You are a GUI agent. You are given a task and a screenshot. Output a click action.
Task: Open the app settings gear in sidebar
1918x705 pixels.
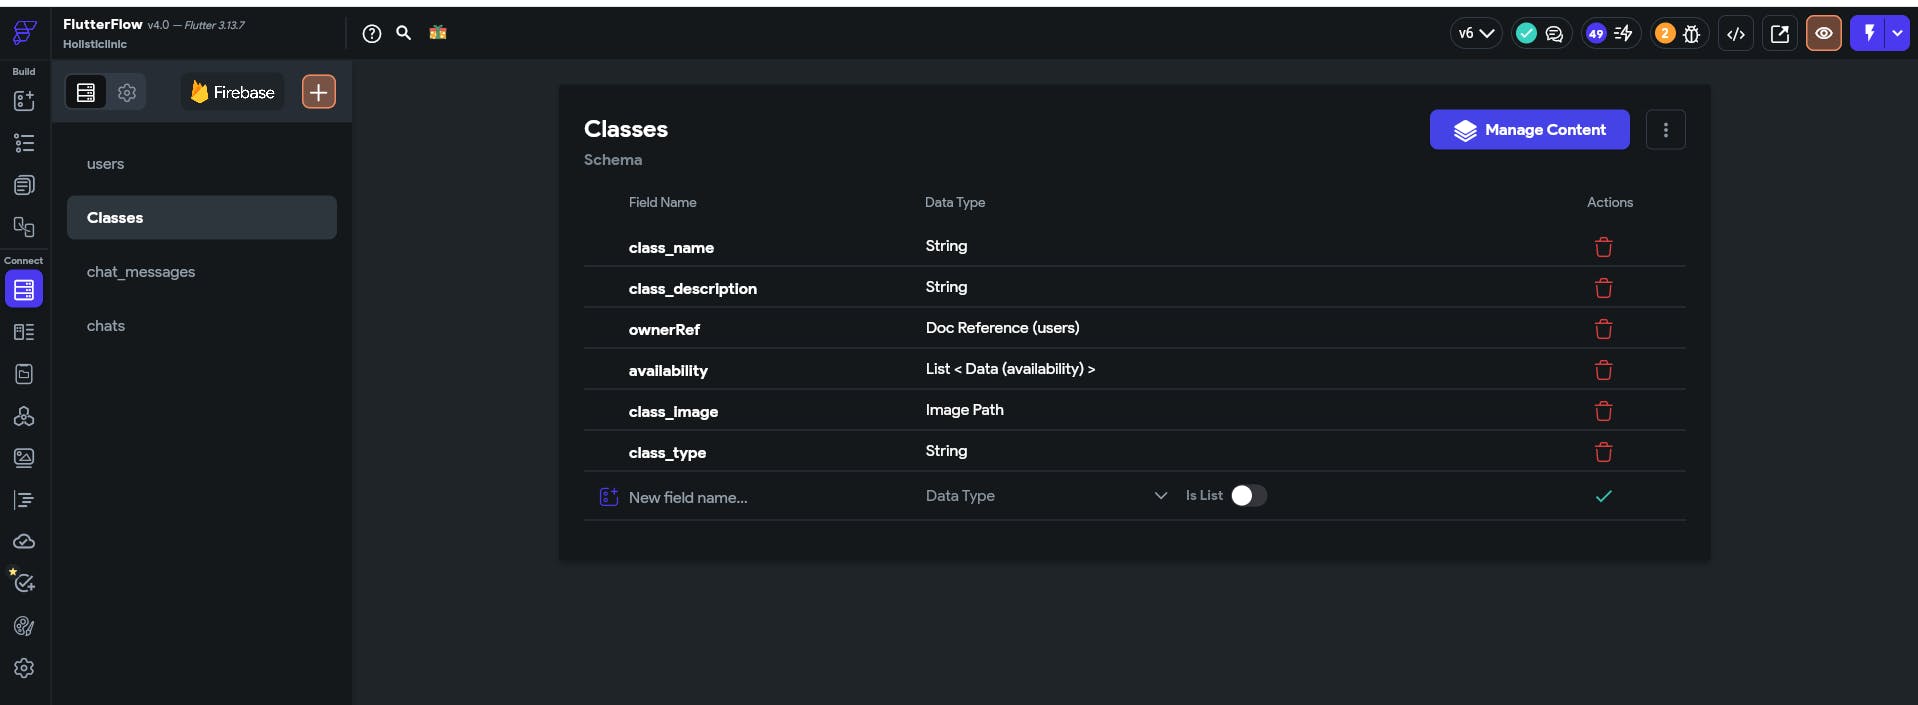coord(24,668)
